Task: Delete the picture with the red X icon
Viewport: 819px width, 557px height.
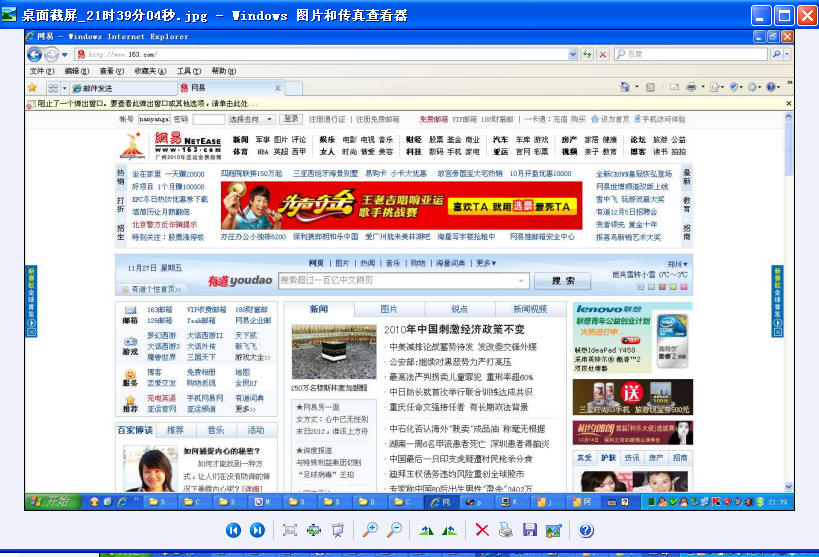Action: [x=482, y=530]
